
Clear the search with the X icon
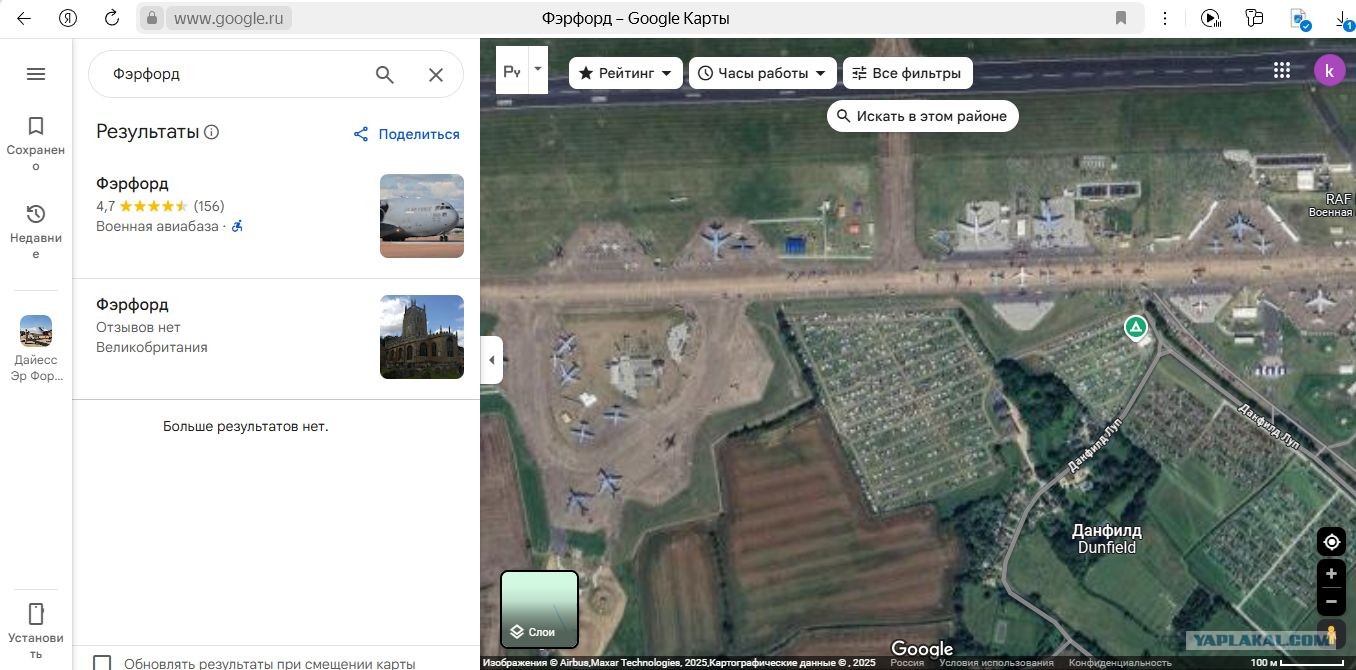[436, 74]
